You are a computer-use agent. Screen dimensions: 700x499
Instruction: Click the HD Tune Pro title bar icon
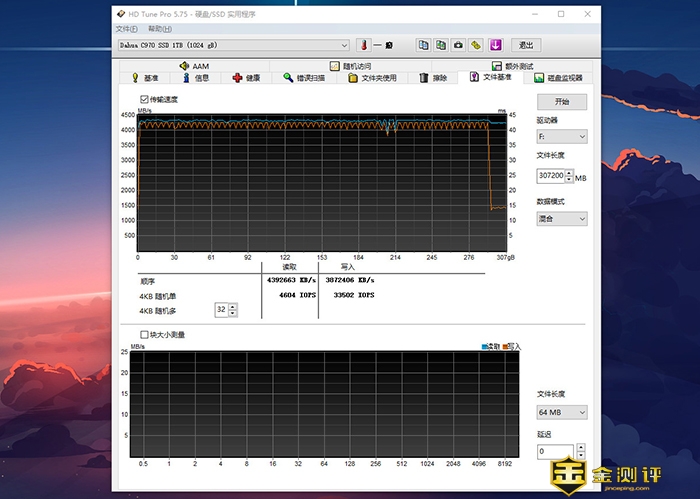click(x=121, y=14)
